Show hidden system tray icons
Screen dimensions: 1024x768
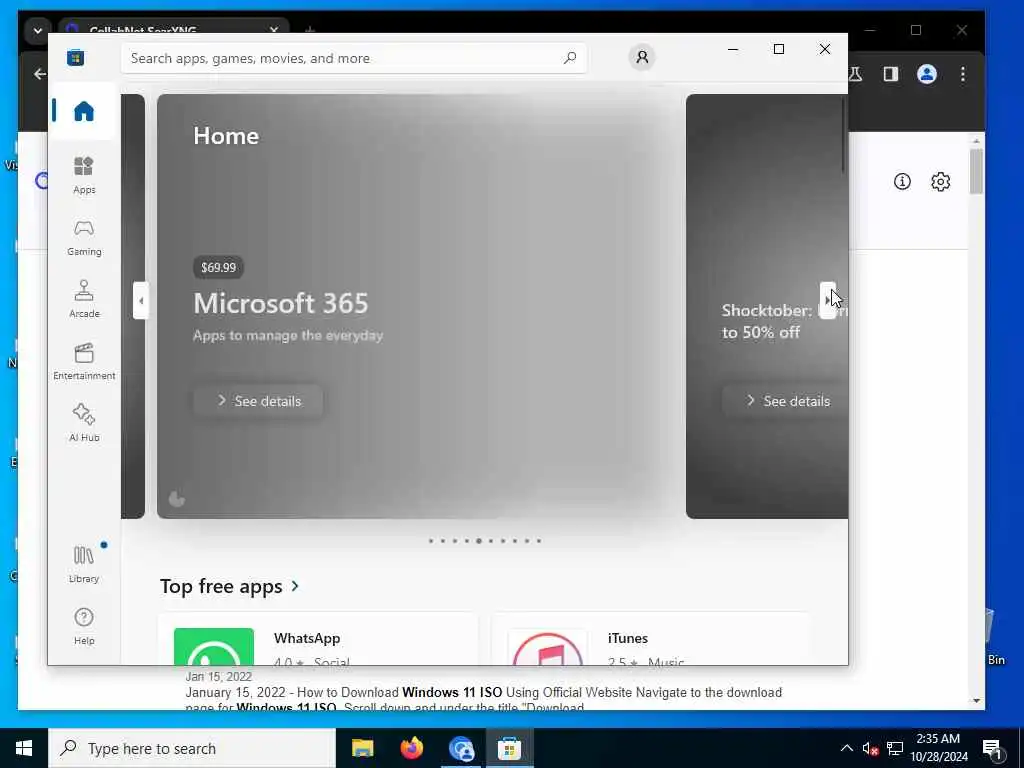tap(846, 748)
